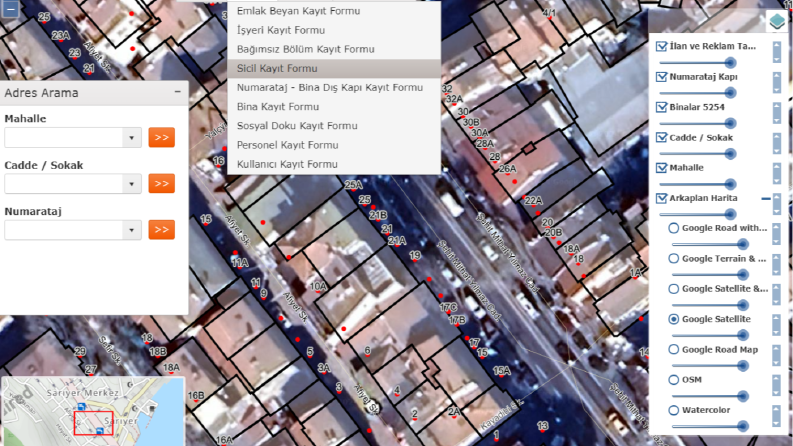Open the Numarataj dropdown list
The width and height of the screenshot is (793, 446).
point(131,230)
